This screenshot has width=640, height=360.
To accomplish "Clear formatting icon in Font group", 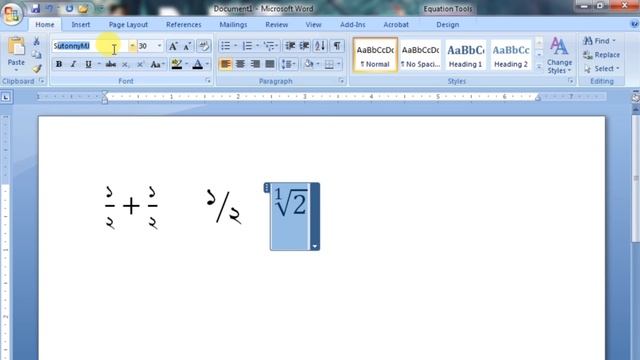I will 203,46.
